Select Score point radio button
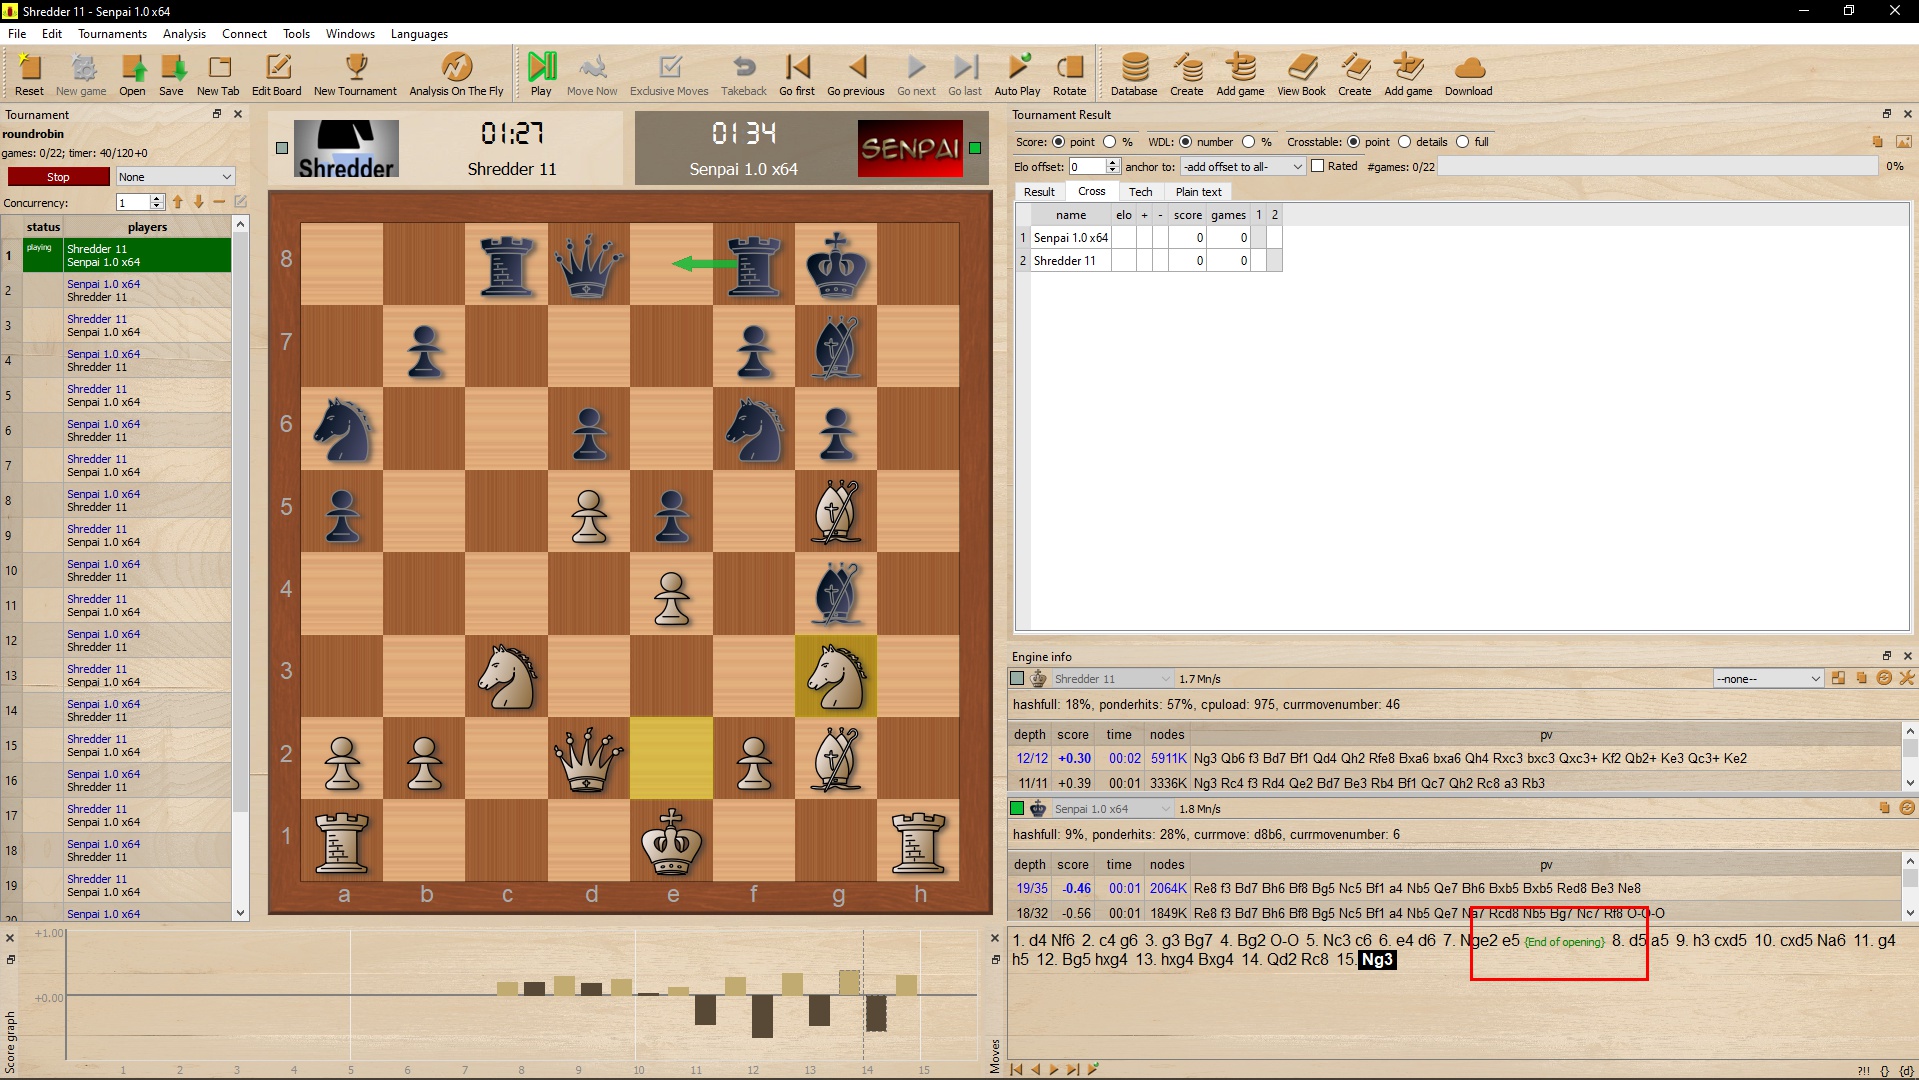This screenshot has height=1080, width=1919. (x=1058, y=142)
